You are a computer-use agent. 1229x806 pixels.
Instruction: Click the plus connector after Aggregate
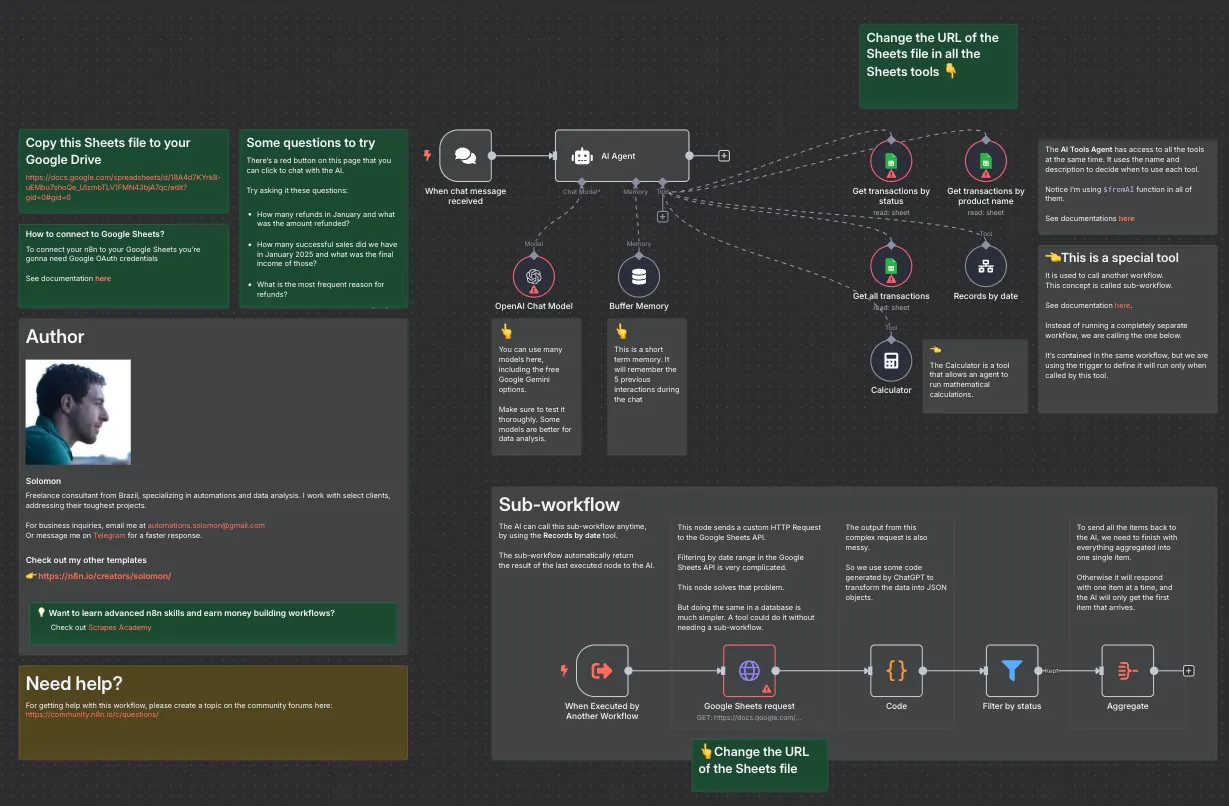(x=1188, y=670)
